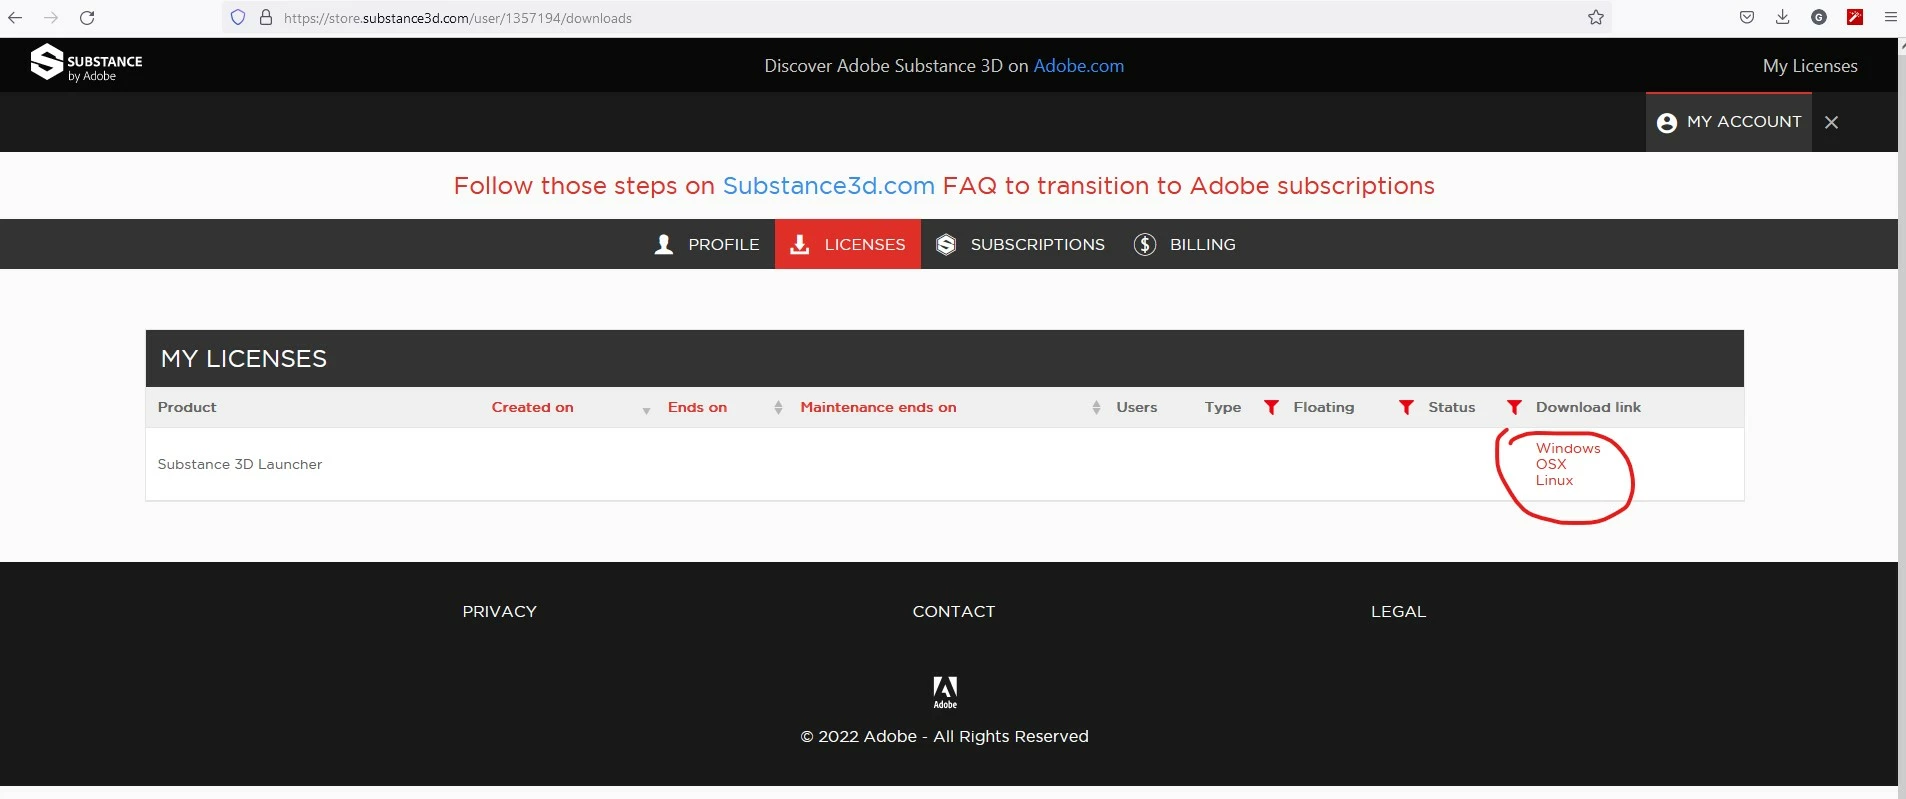The width and height of the screenshot is (1906, 799).
Task: Open My Licenses in the top bar
Action: coord(1810,66)
